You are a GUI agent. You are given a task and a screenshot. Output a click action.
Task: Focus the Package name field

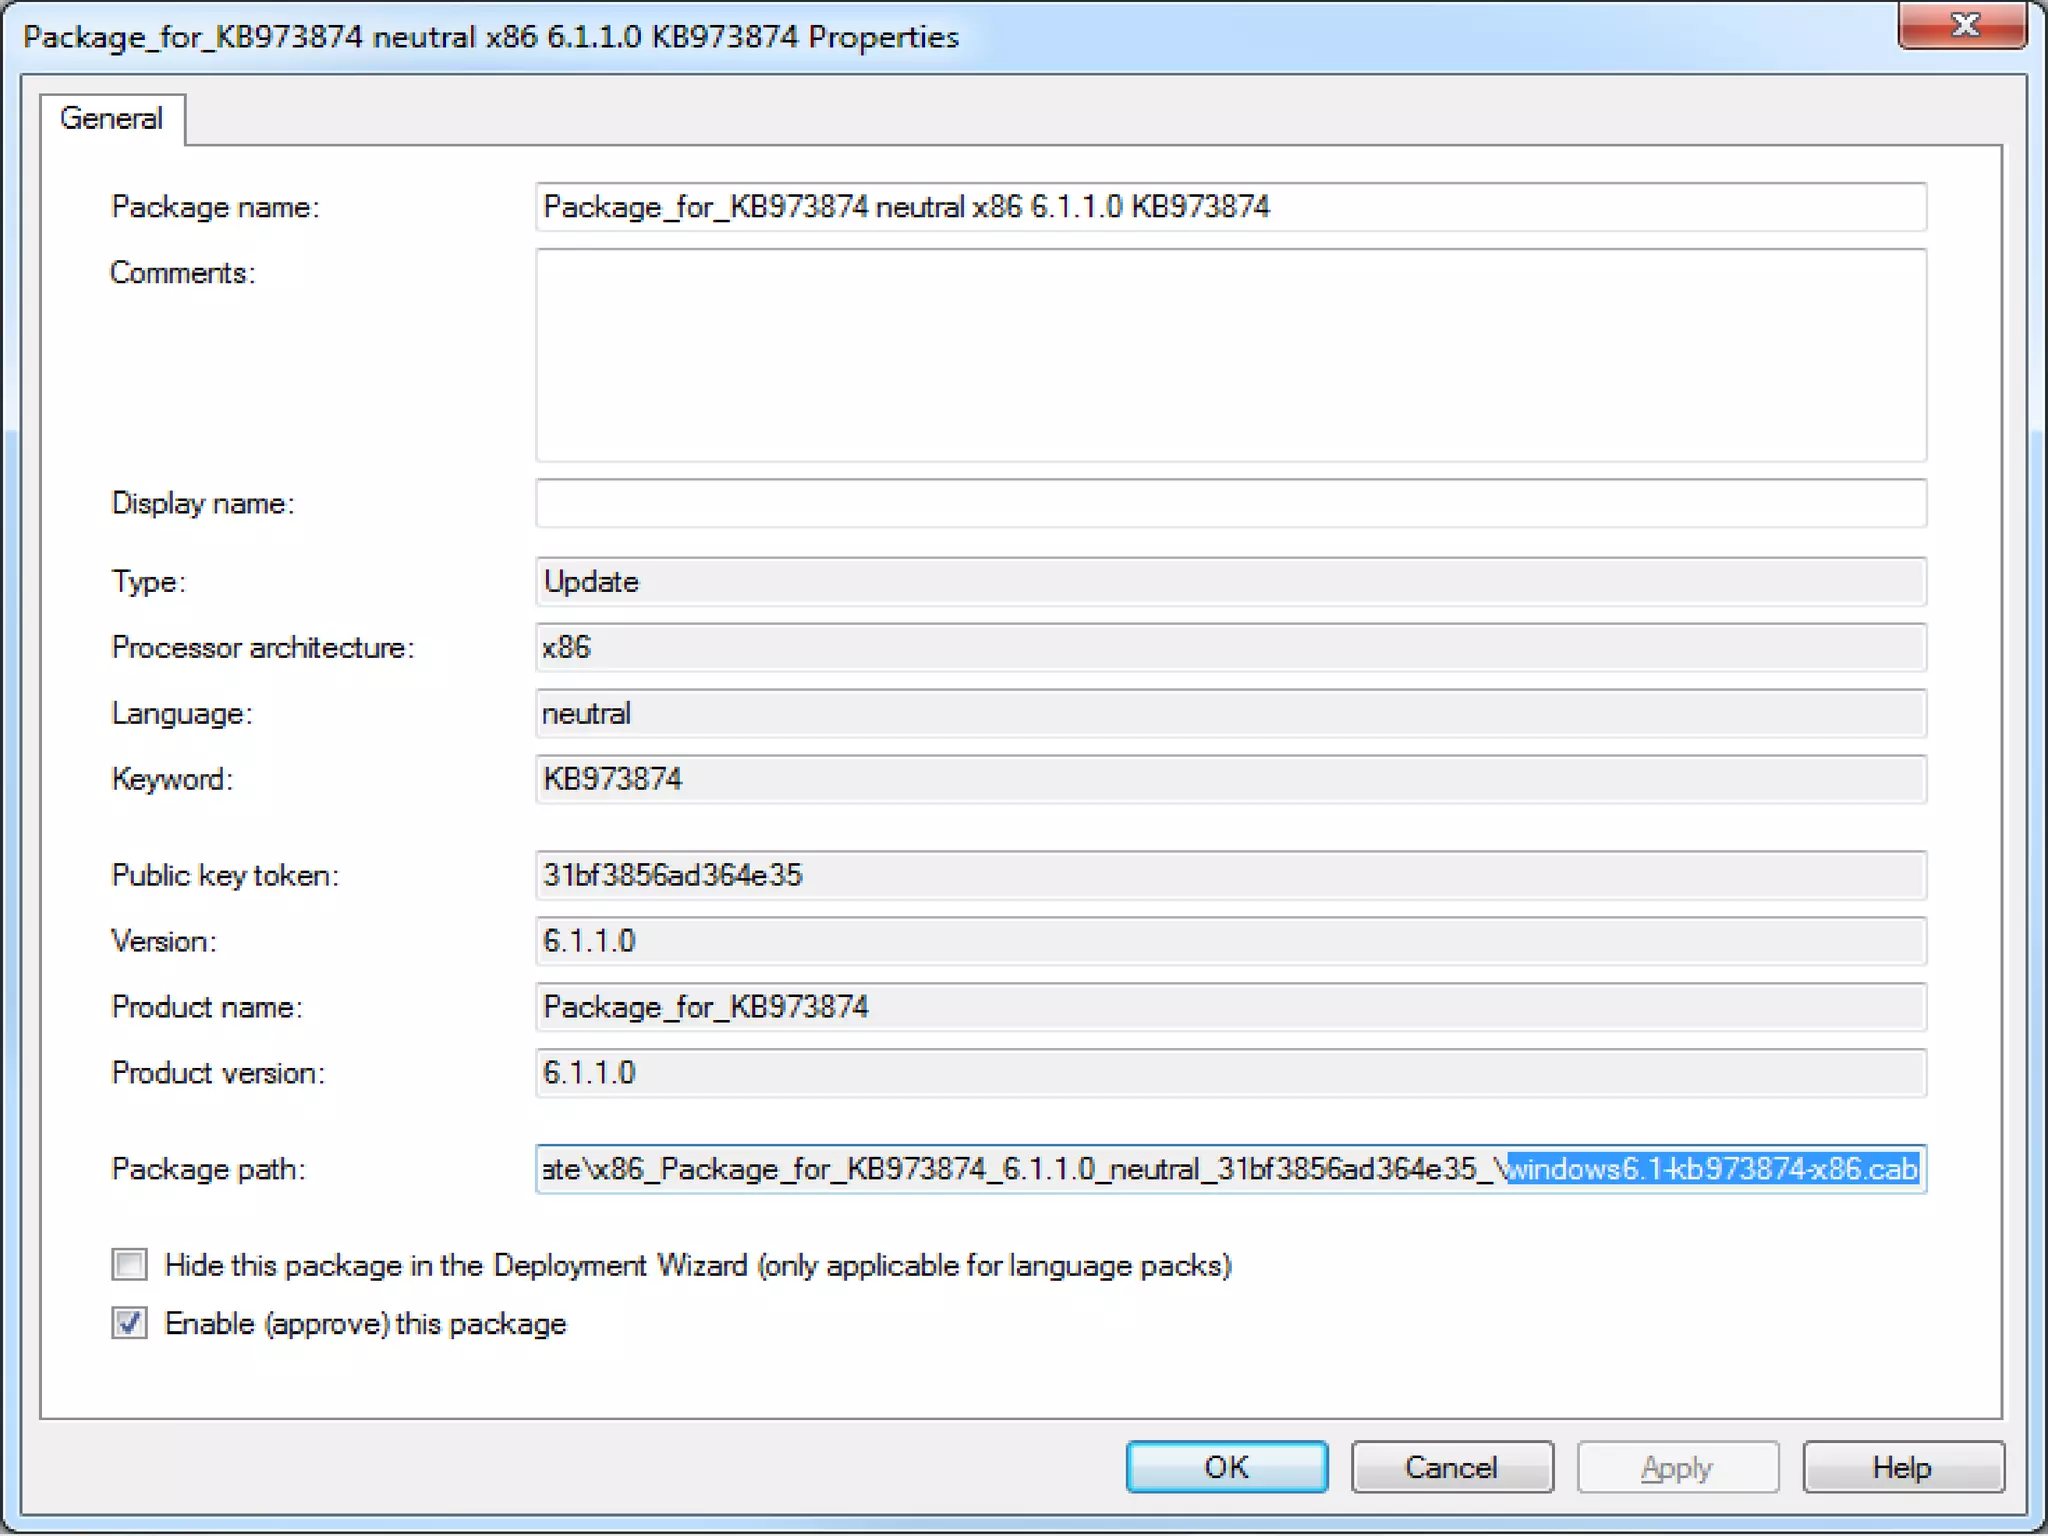pos(1231,207)
